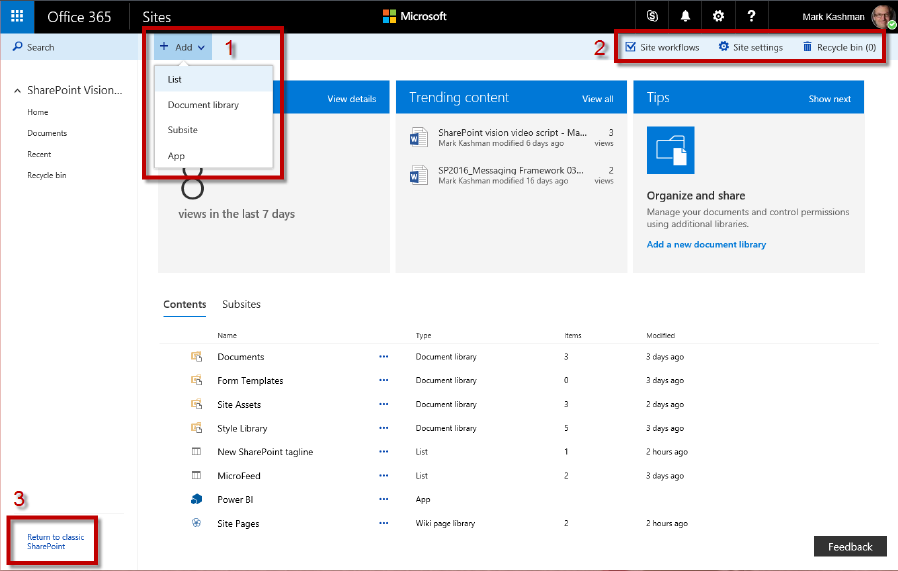Click the search magnifier icon
The width and height of the screenshot is (898, 571).
18,46
